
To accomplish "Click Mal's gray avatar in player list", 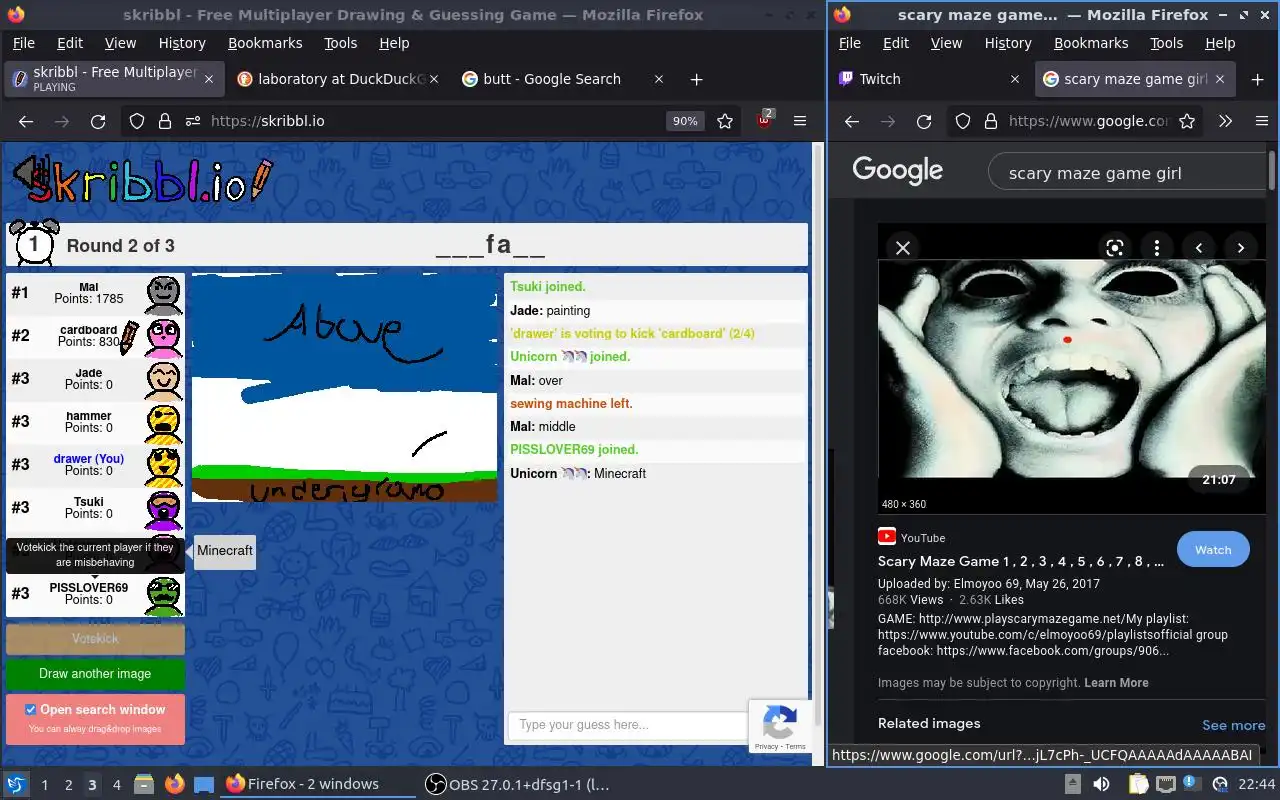I will [164, 294].
